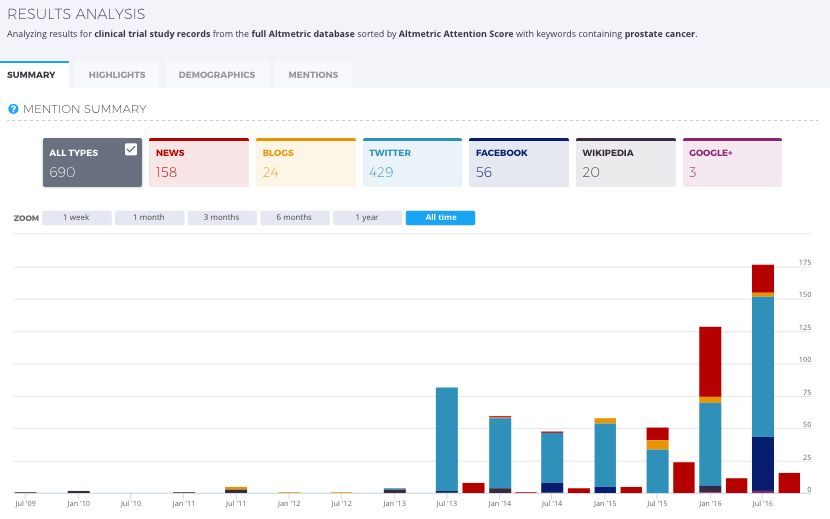The height and width of the screenshot is (519, 830).
Task: Set zoom to 1 week
Action: pos(77,218)
